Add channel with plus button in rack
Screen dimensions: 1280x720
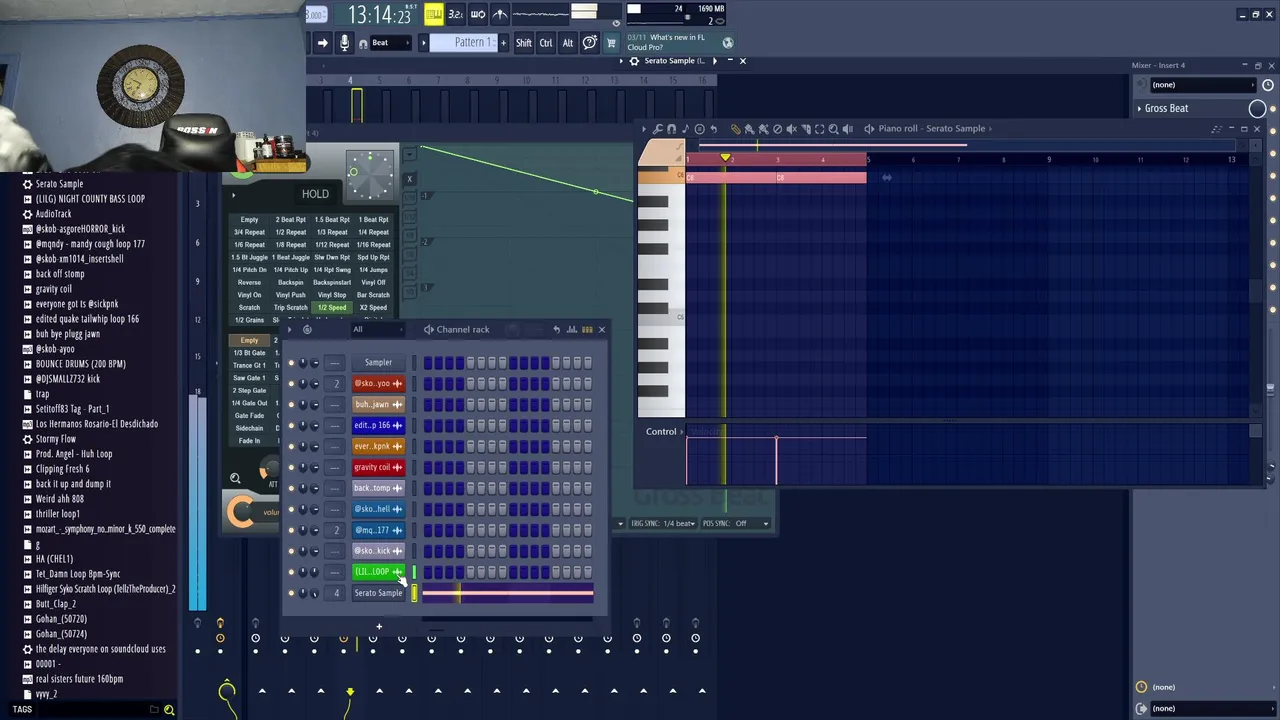click(379, 627)
